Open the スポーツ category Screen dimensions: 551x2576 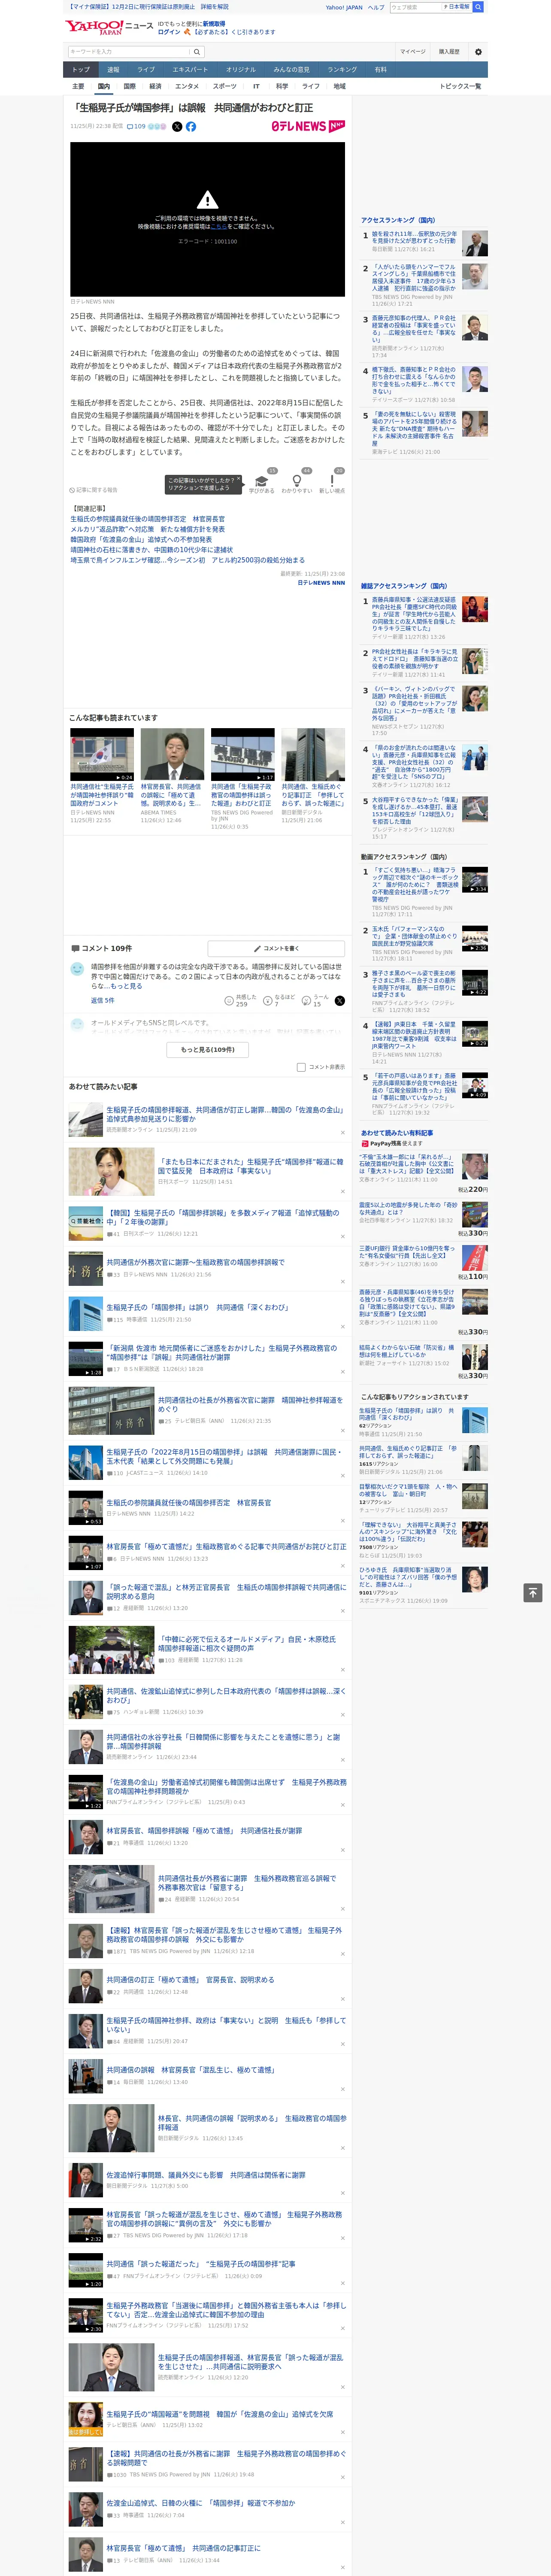pyautogui.click(x=225, y=86)
